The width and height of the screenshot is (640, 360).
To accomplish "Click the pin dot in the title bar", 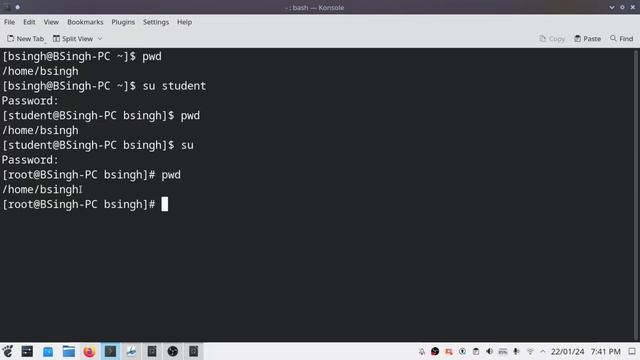I will (x=18, y=7).
